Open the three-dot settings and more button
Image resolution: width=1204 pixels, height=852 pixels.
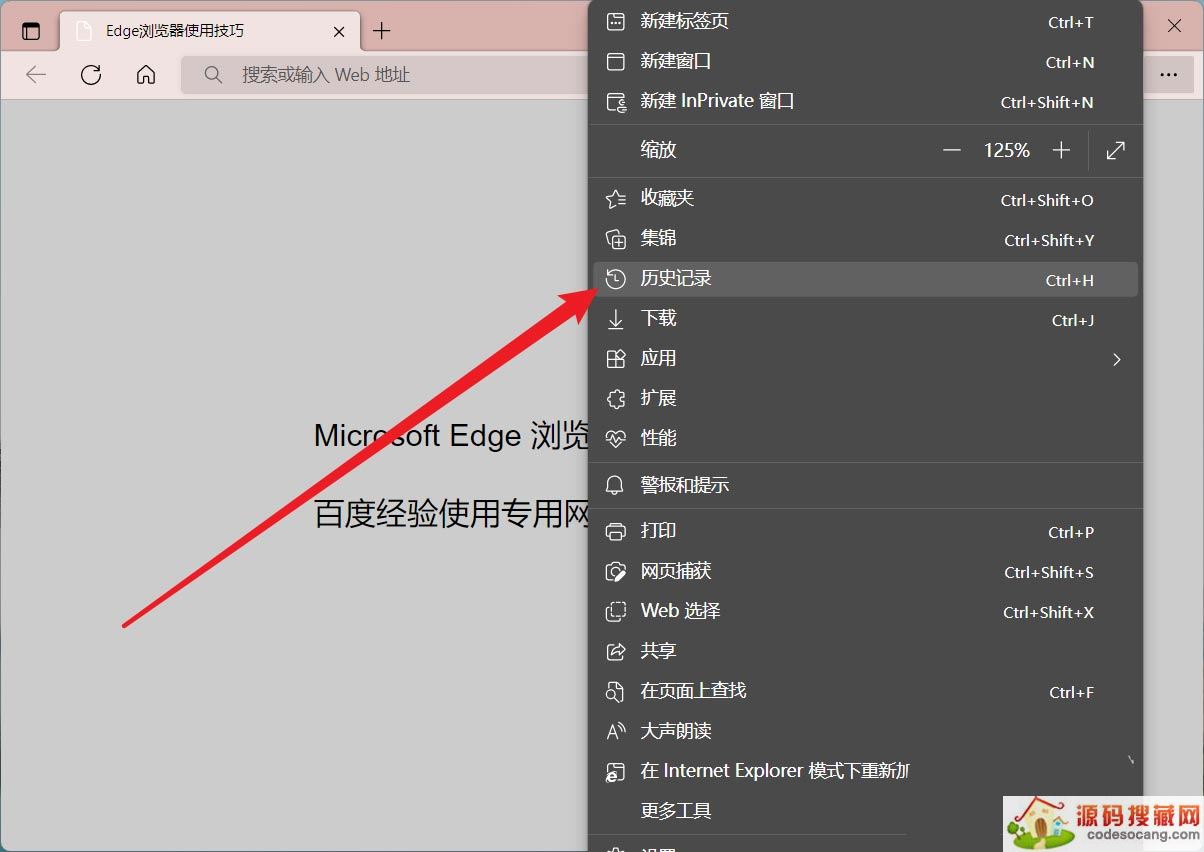click(x=1168, y=75)
